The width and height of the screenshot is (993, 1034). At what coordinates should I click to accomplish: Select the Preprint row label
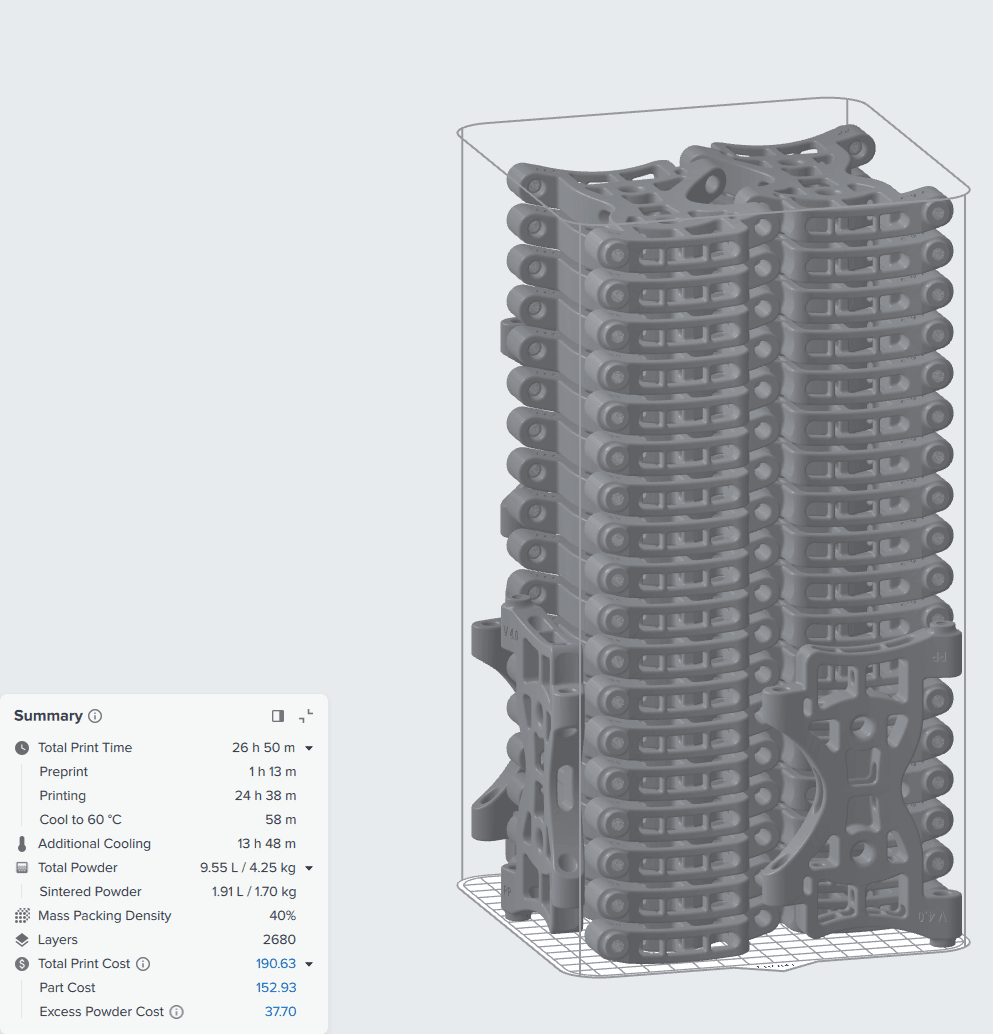tap(63, 772)
